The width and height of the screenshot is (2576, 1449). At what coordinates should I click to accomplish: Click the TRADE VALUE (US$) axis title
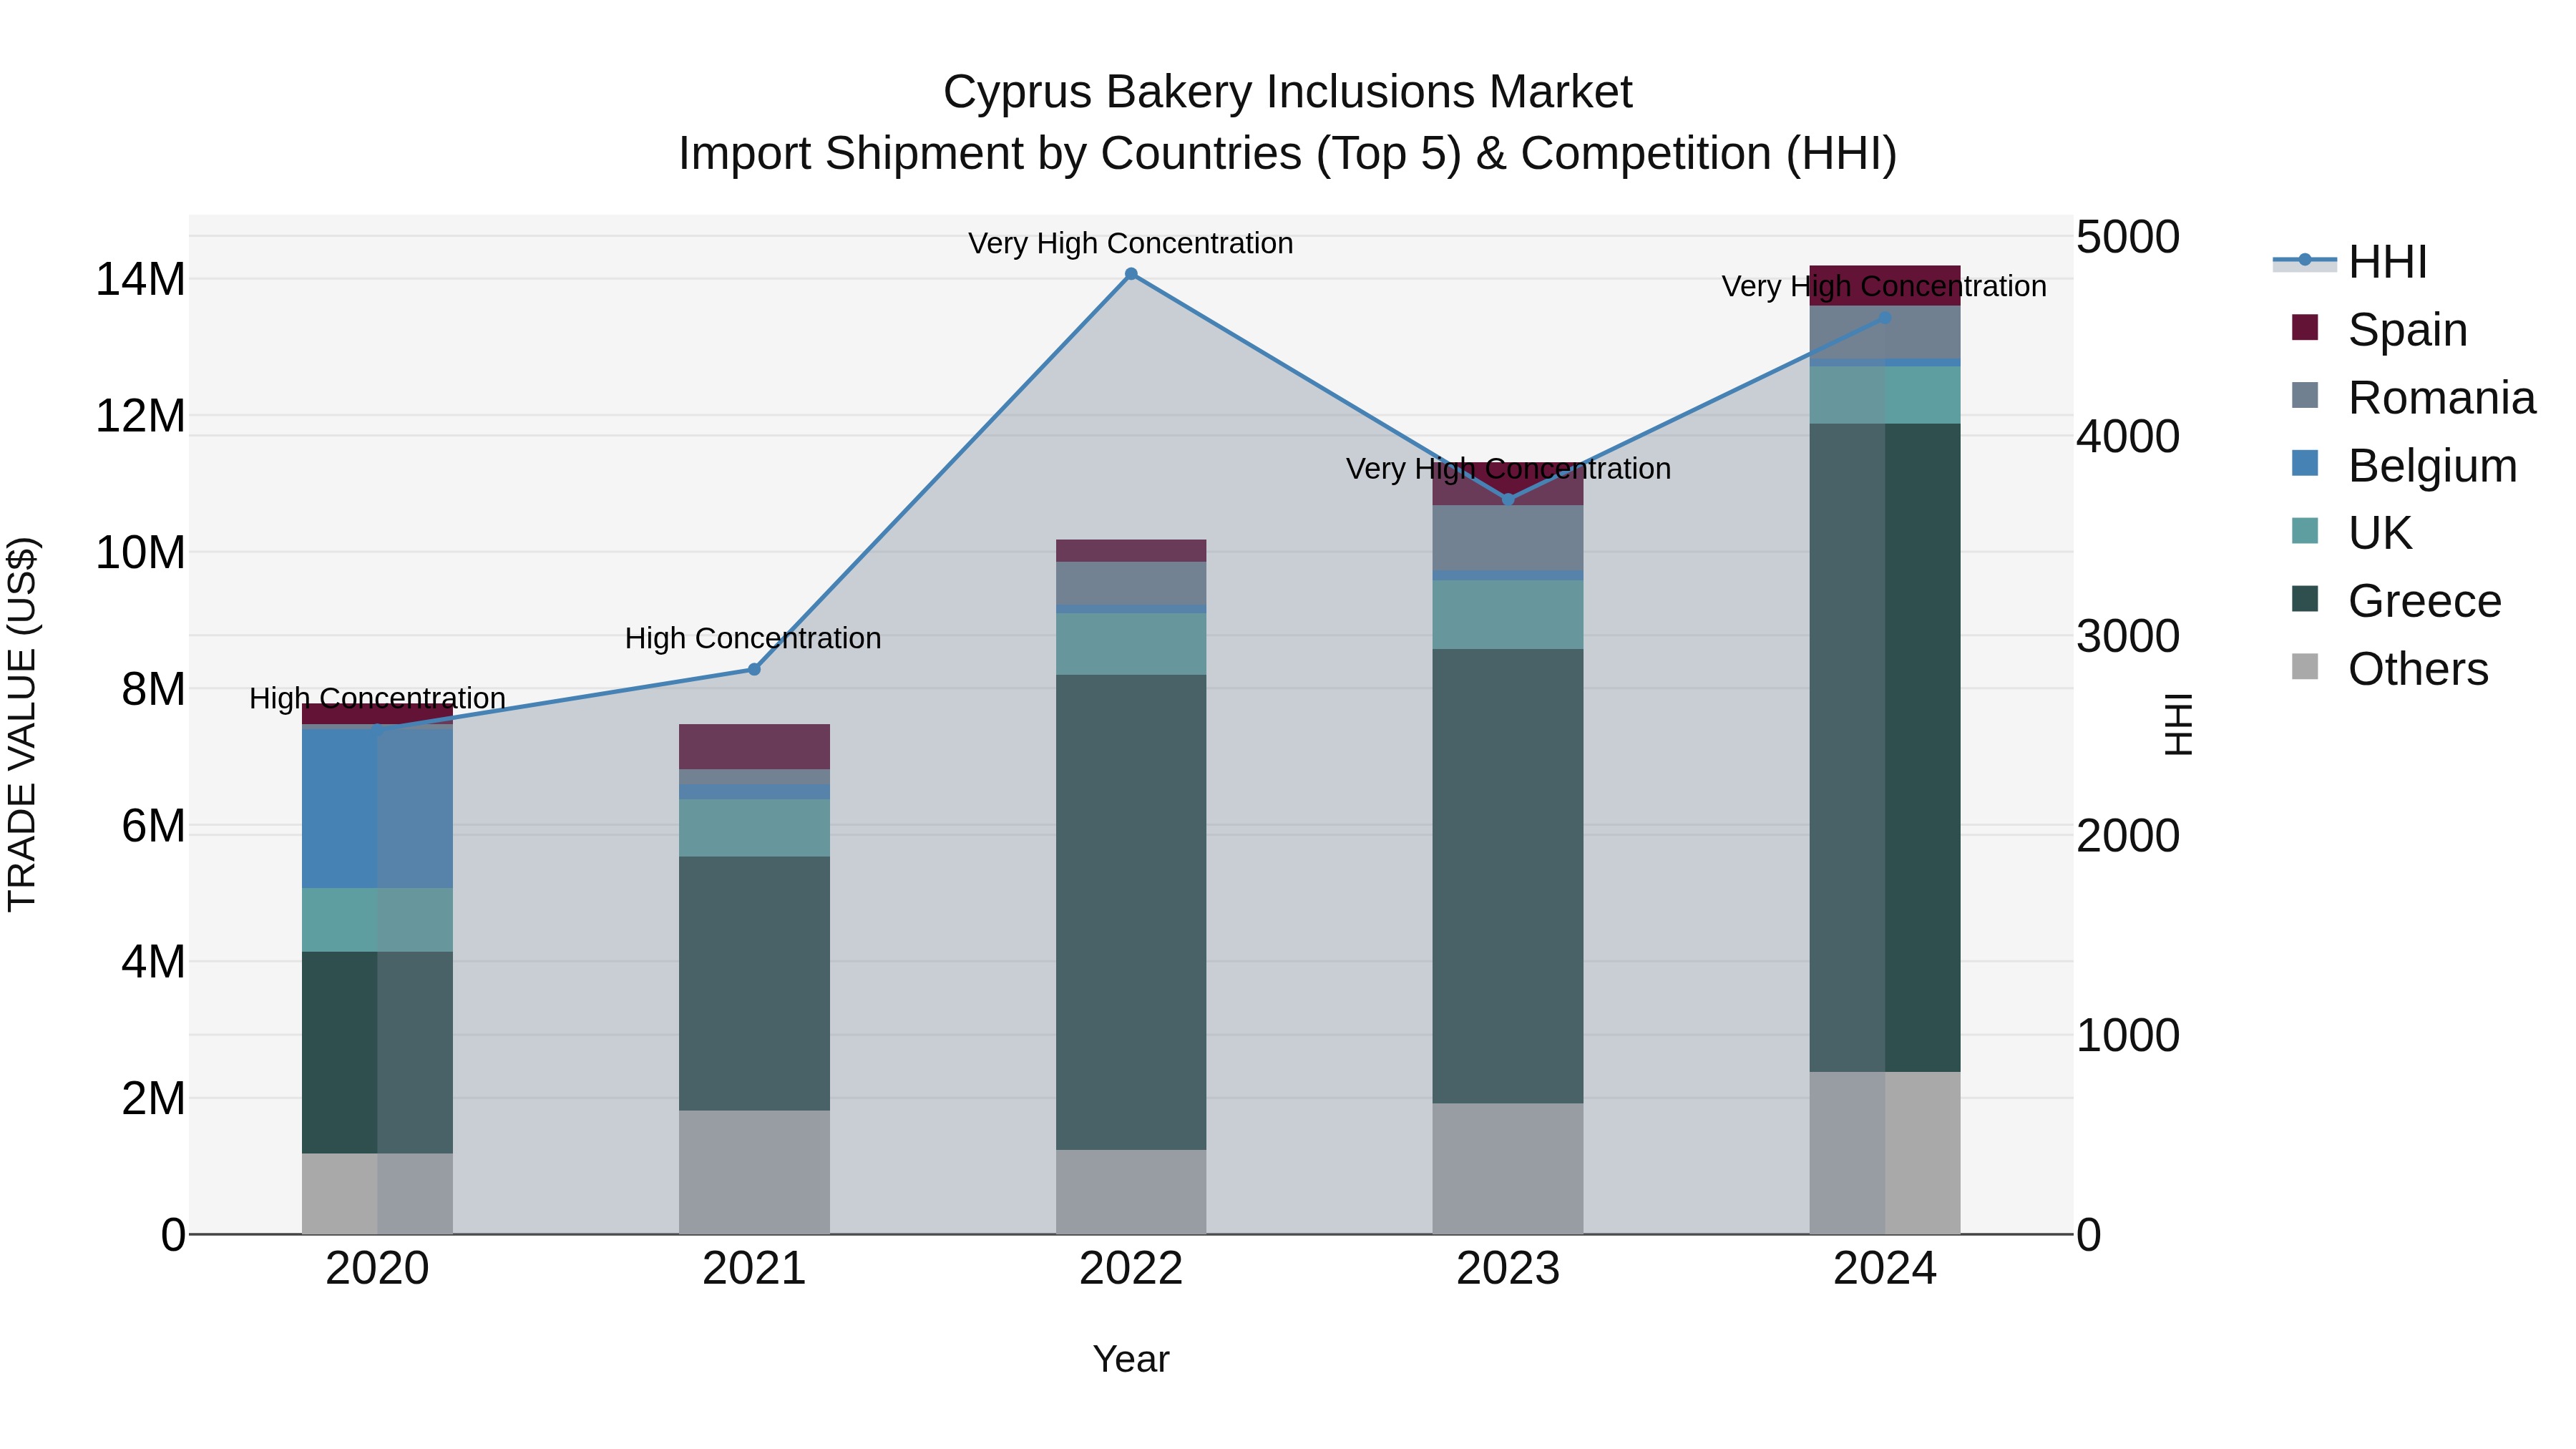[22, 724]
